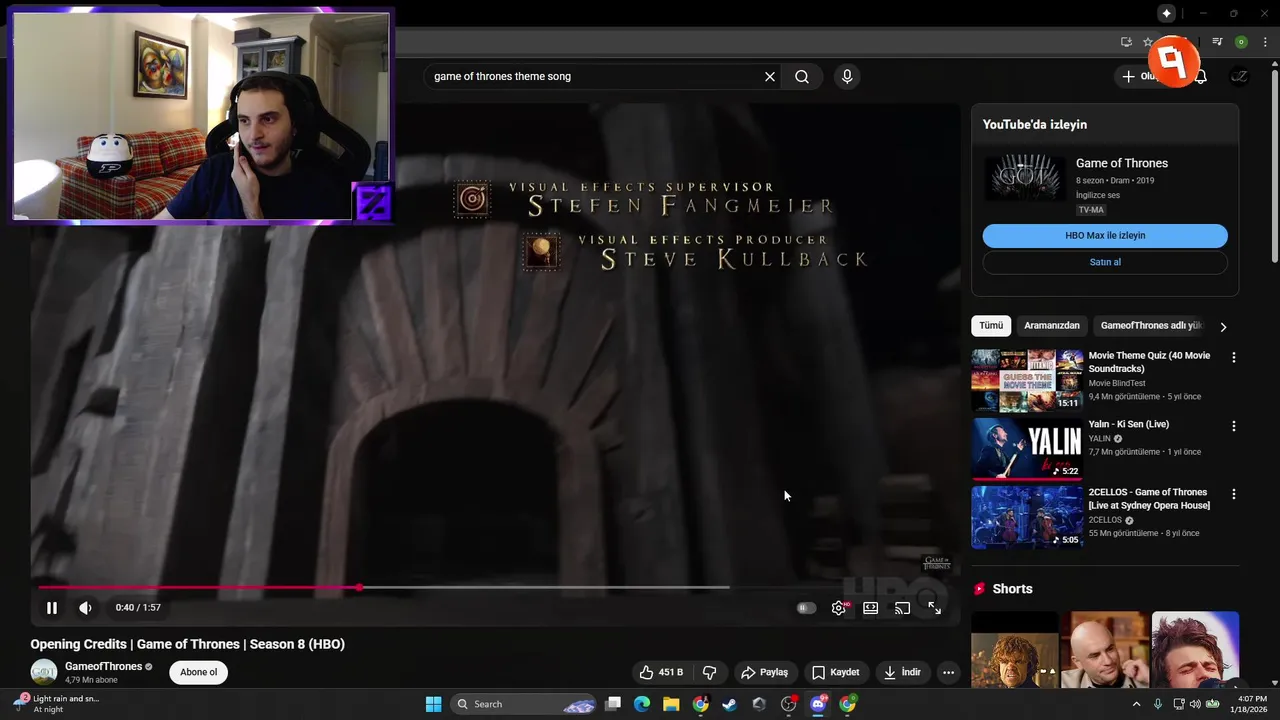Open the green Chrome profile button
Viewport: 1280px width, 720px height.
(x=1241, y=42)
